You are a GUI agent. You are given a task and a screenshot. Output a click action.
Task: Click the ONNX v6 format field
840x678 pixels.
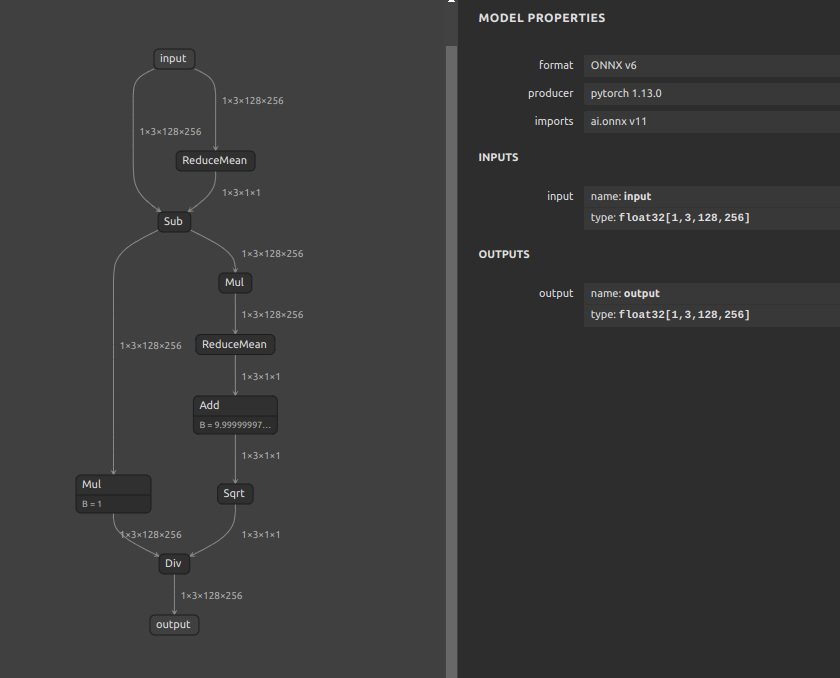tap(712, 65)
